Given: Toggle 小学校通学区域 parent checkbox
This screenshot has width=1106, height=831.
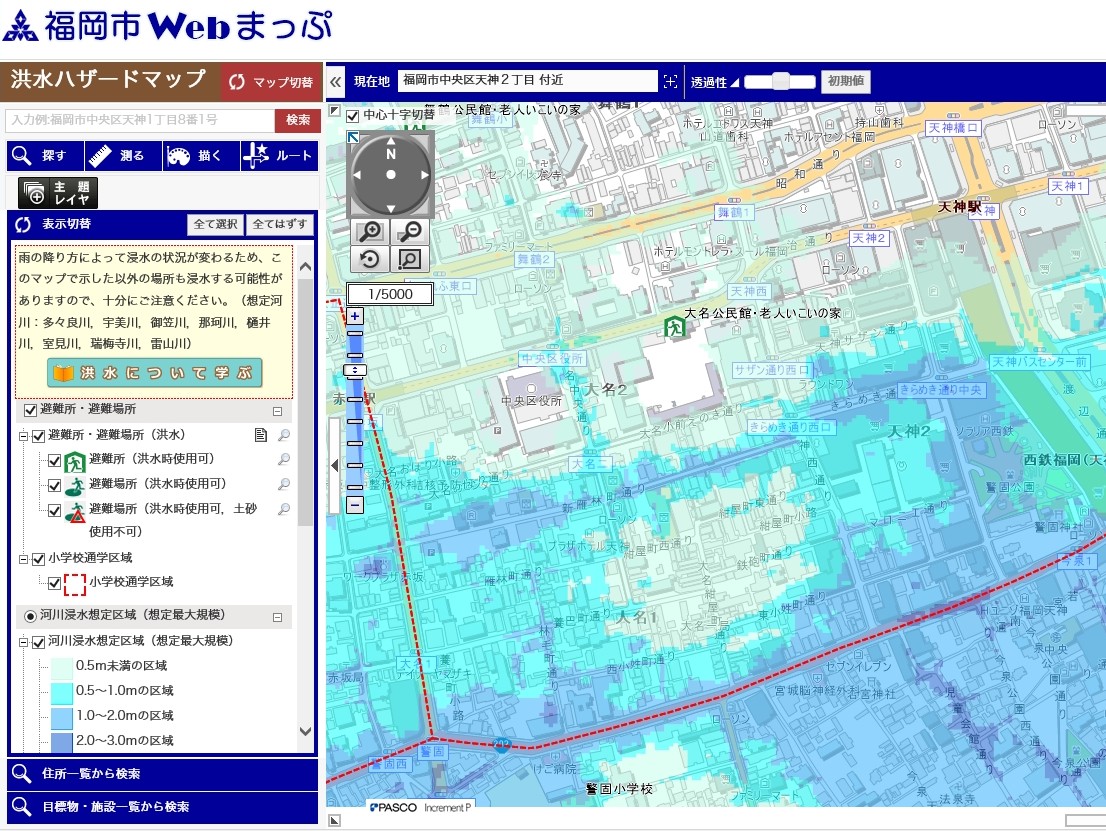Looking at the screenshot, I should [39, 559].
